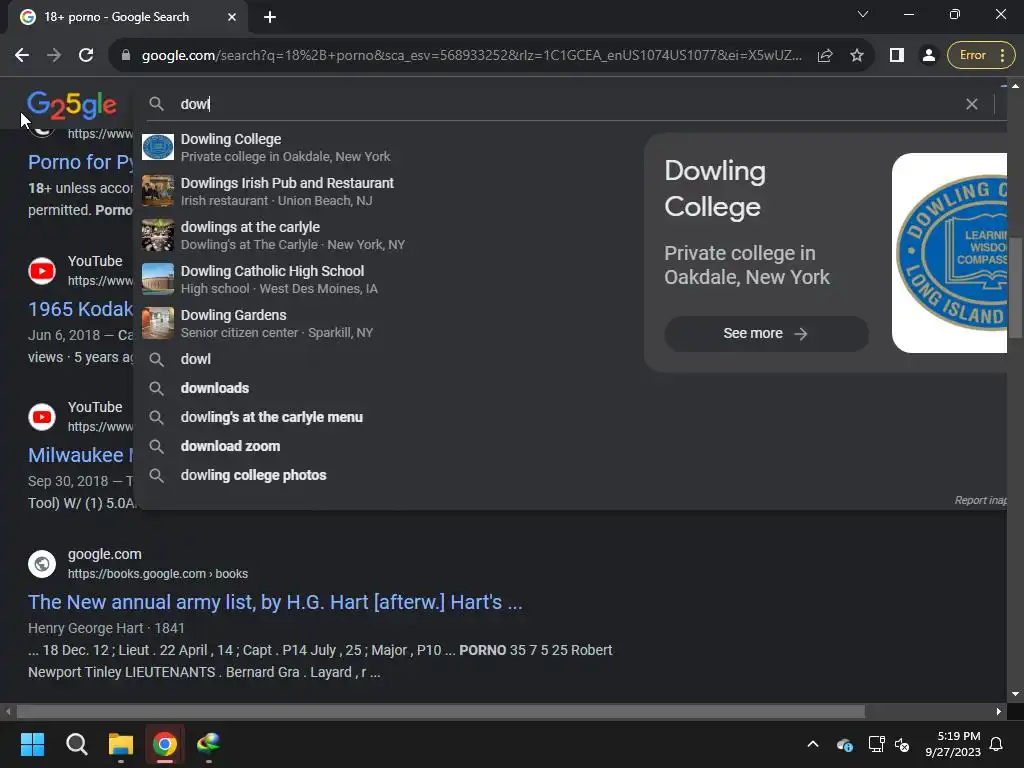Open File Explorer from taskbar
The image size is (1024, 768).
(121, 744)
